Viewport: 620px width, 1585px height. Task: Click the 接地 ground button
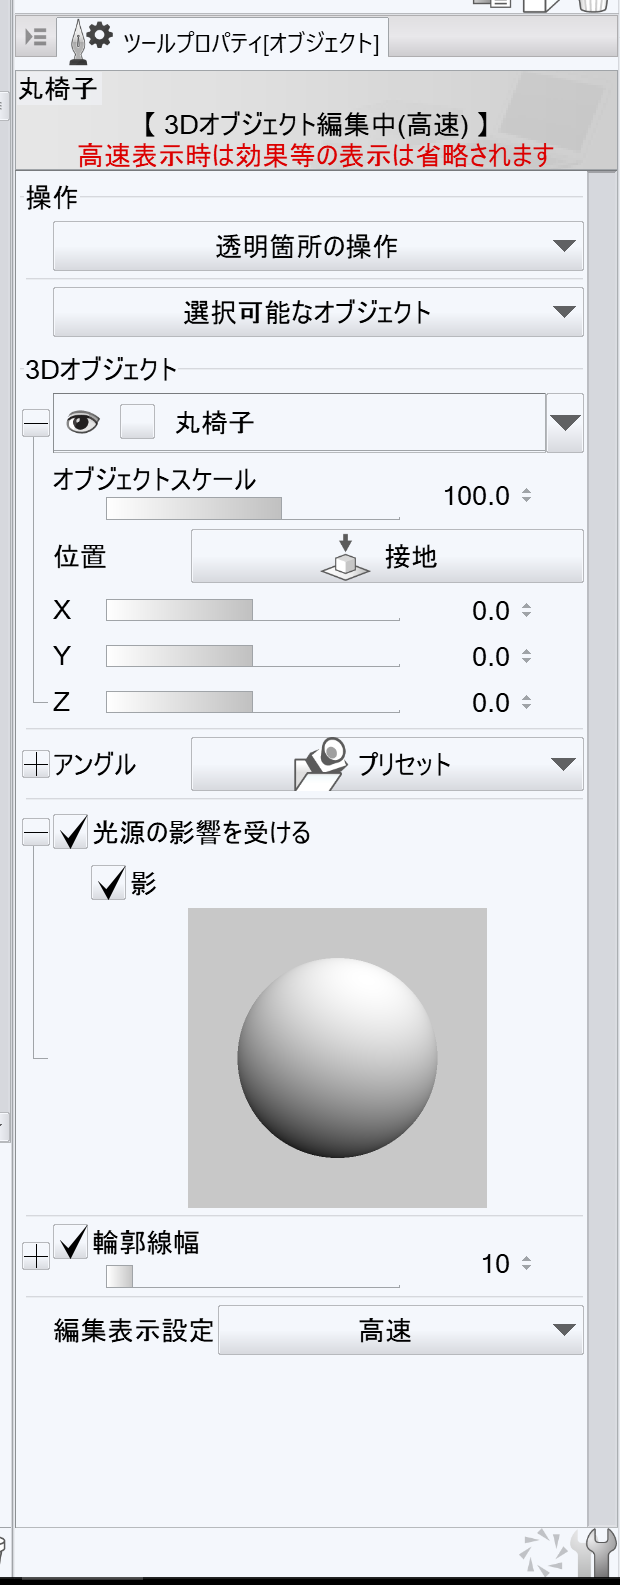point(387,556)
